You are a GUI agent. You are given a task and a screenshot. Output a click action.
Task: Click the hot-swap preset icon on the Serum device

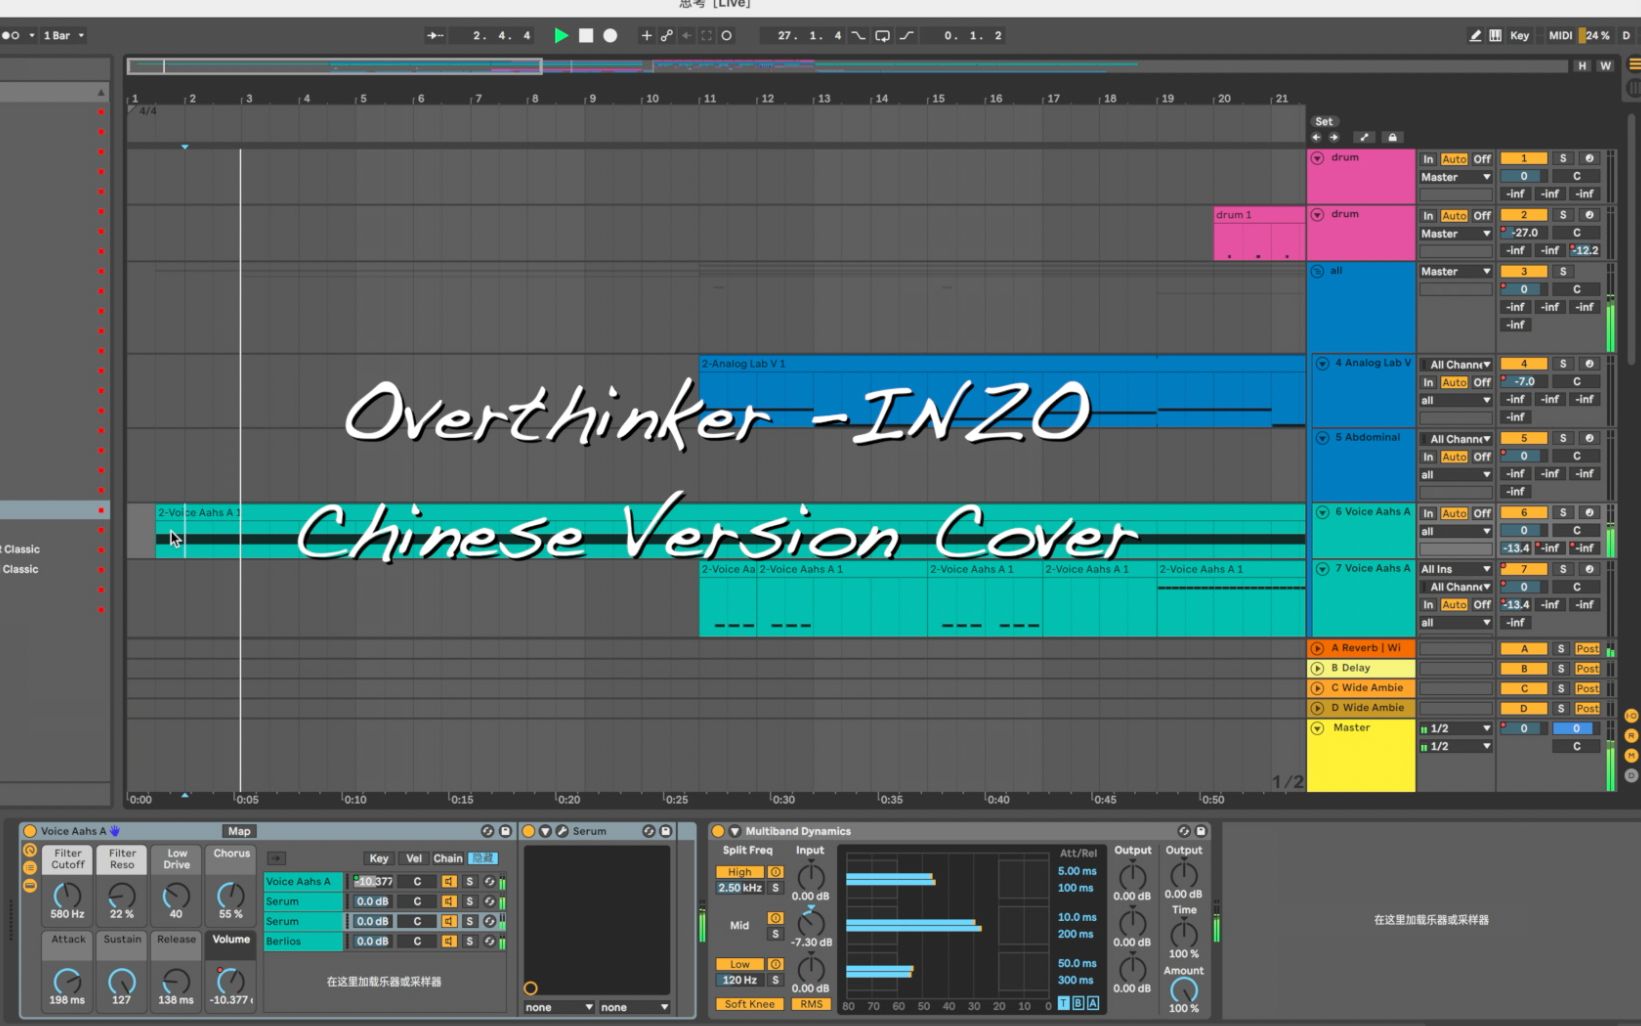pos(649,831)
